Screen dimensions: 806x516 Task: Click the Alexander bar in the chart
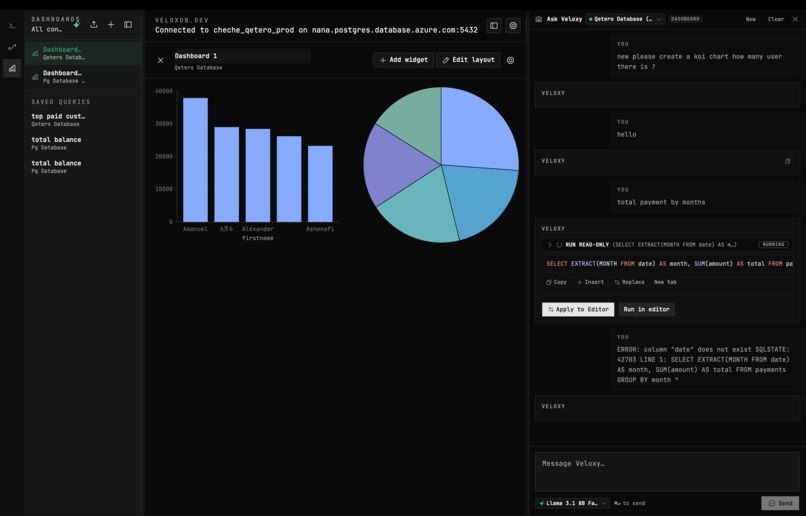tap(258, 175)
